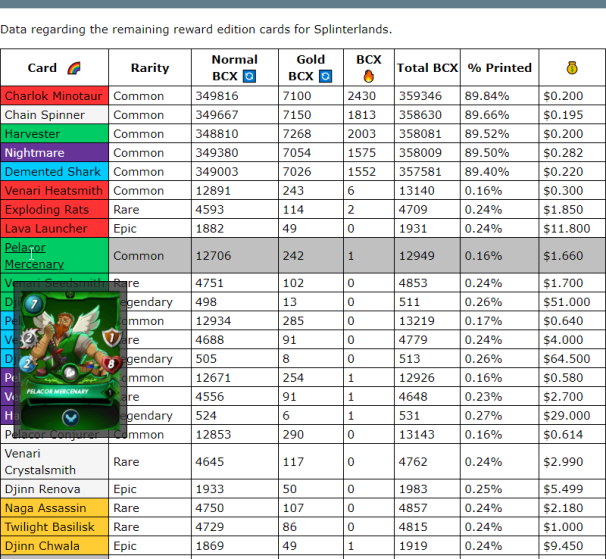Select the Nightmare card cell

[x=54, y=152]
